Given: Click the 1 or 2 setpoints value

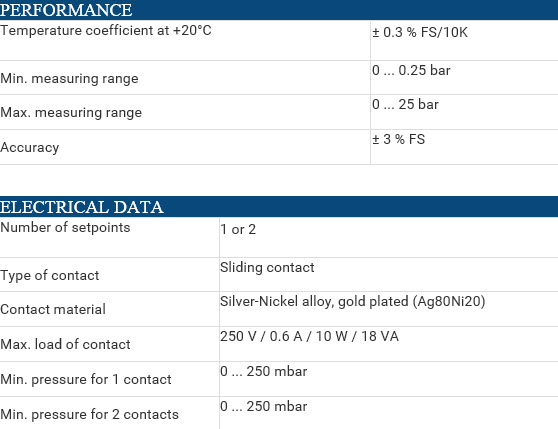Looking at the screenshot, I should click(238, 229).
